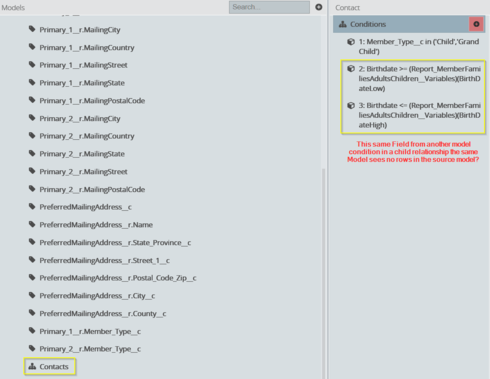Screen dimensions: 490x379
Task: Click the tag icon beside PreferredMailingAddress__r.City__c
Action: (32, 295)
